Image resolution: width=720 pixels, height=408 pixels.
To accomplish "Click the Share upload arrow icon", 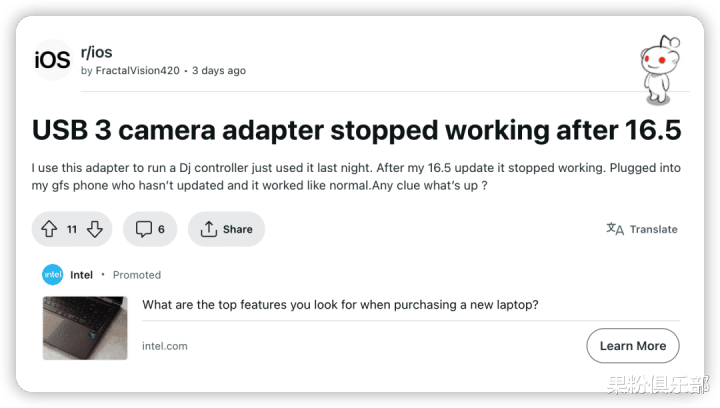I will pyautogui.click(x=208, y=229).
